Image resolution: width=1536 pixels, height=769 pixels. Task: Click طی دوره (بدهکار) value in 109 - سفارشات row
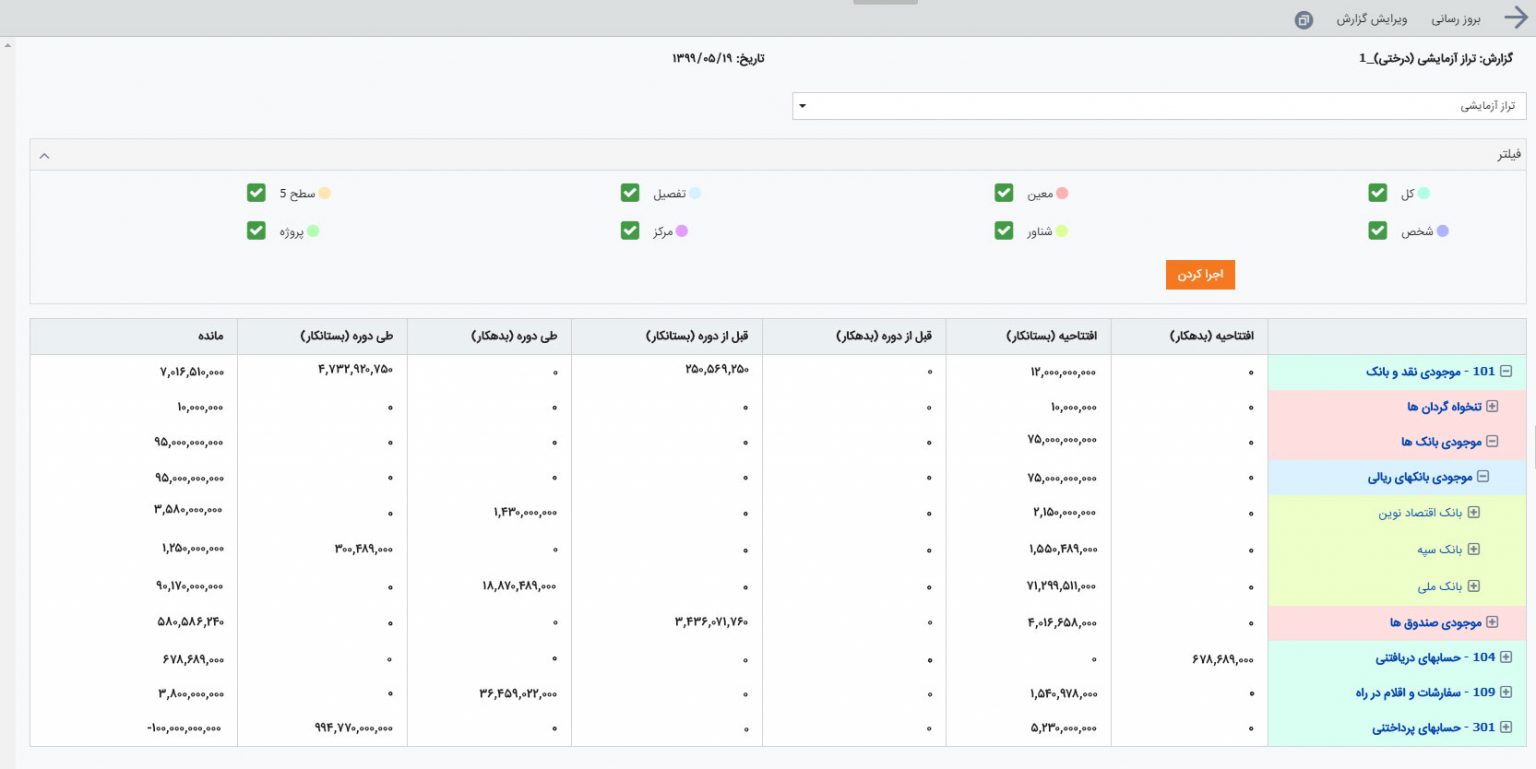pyautogui.click(x=519, y=692)
